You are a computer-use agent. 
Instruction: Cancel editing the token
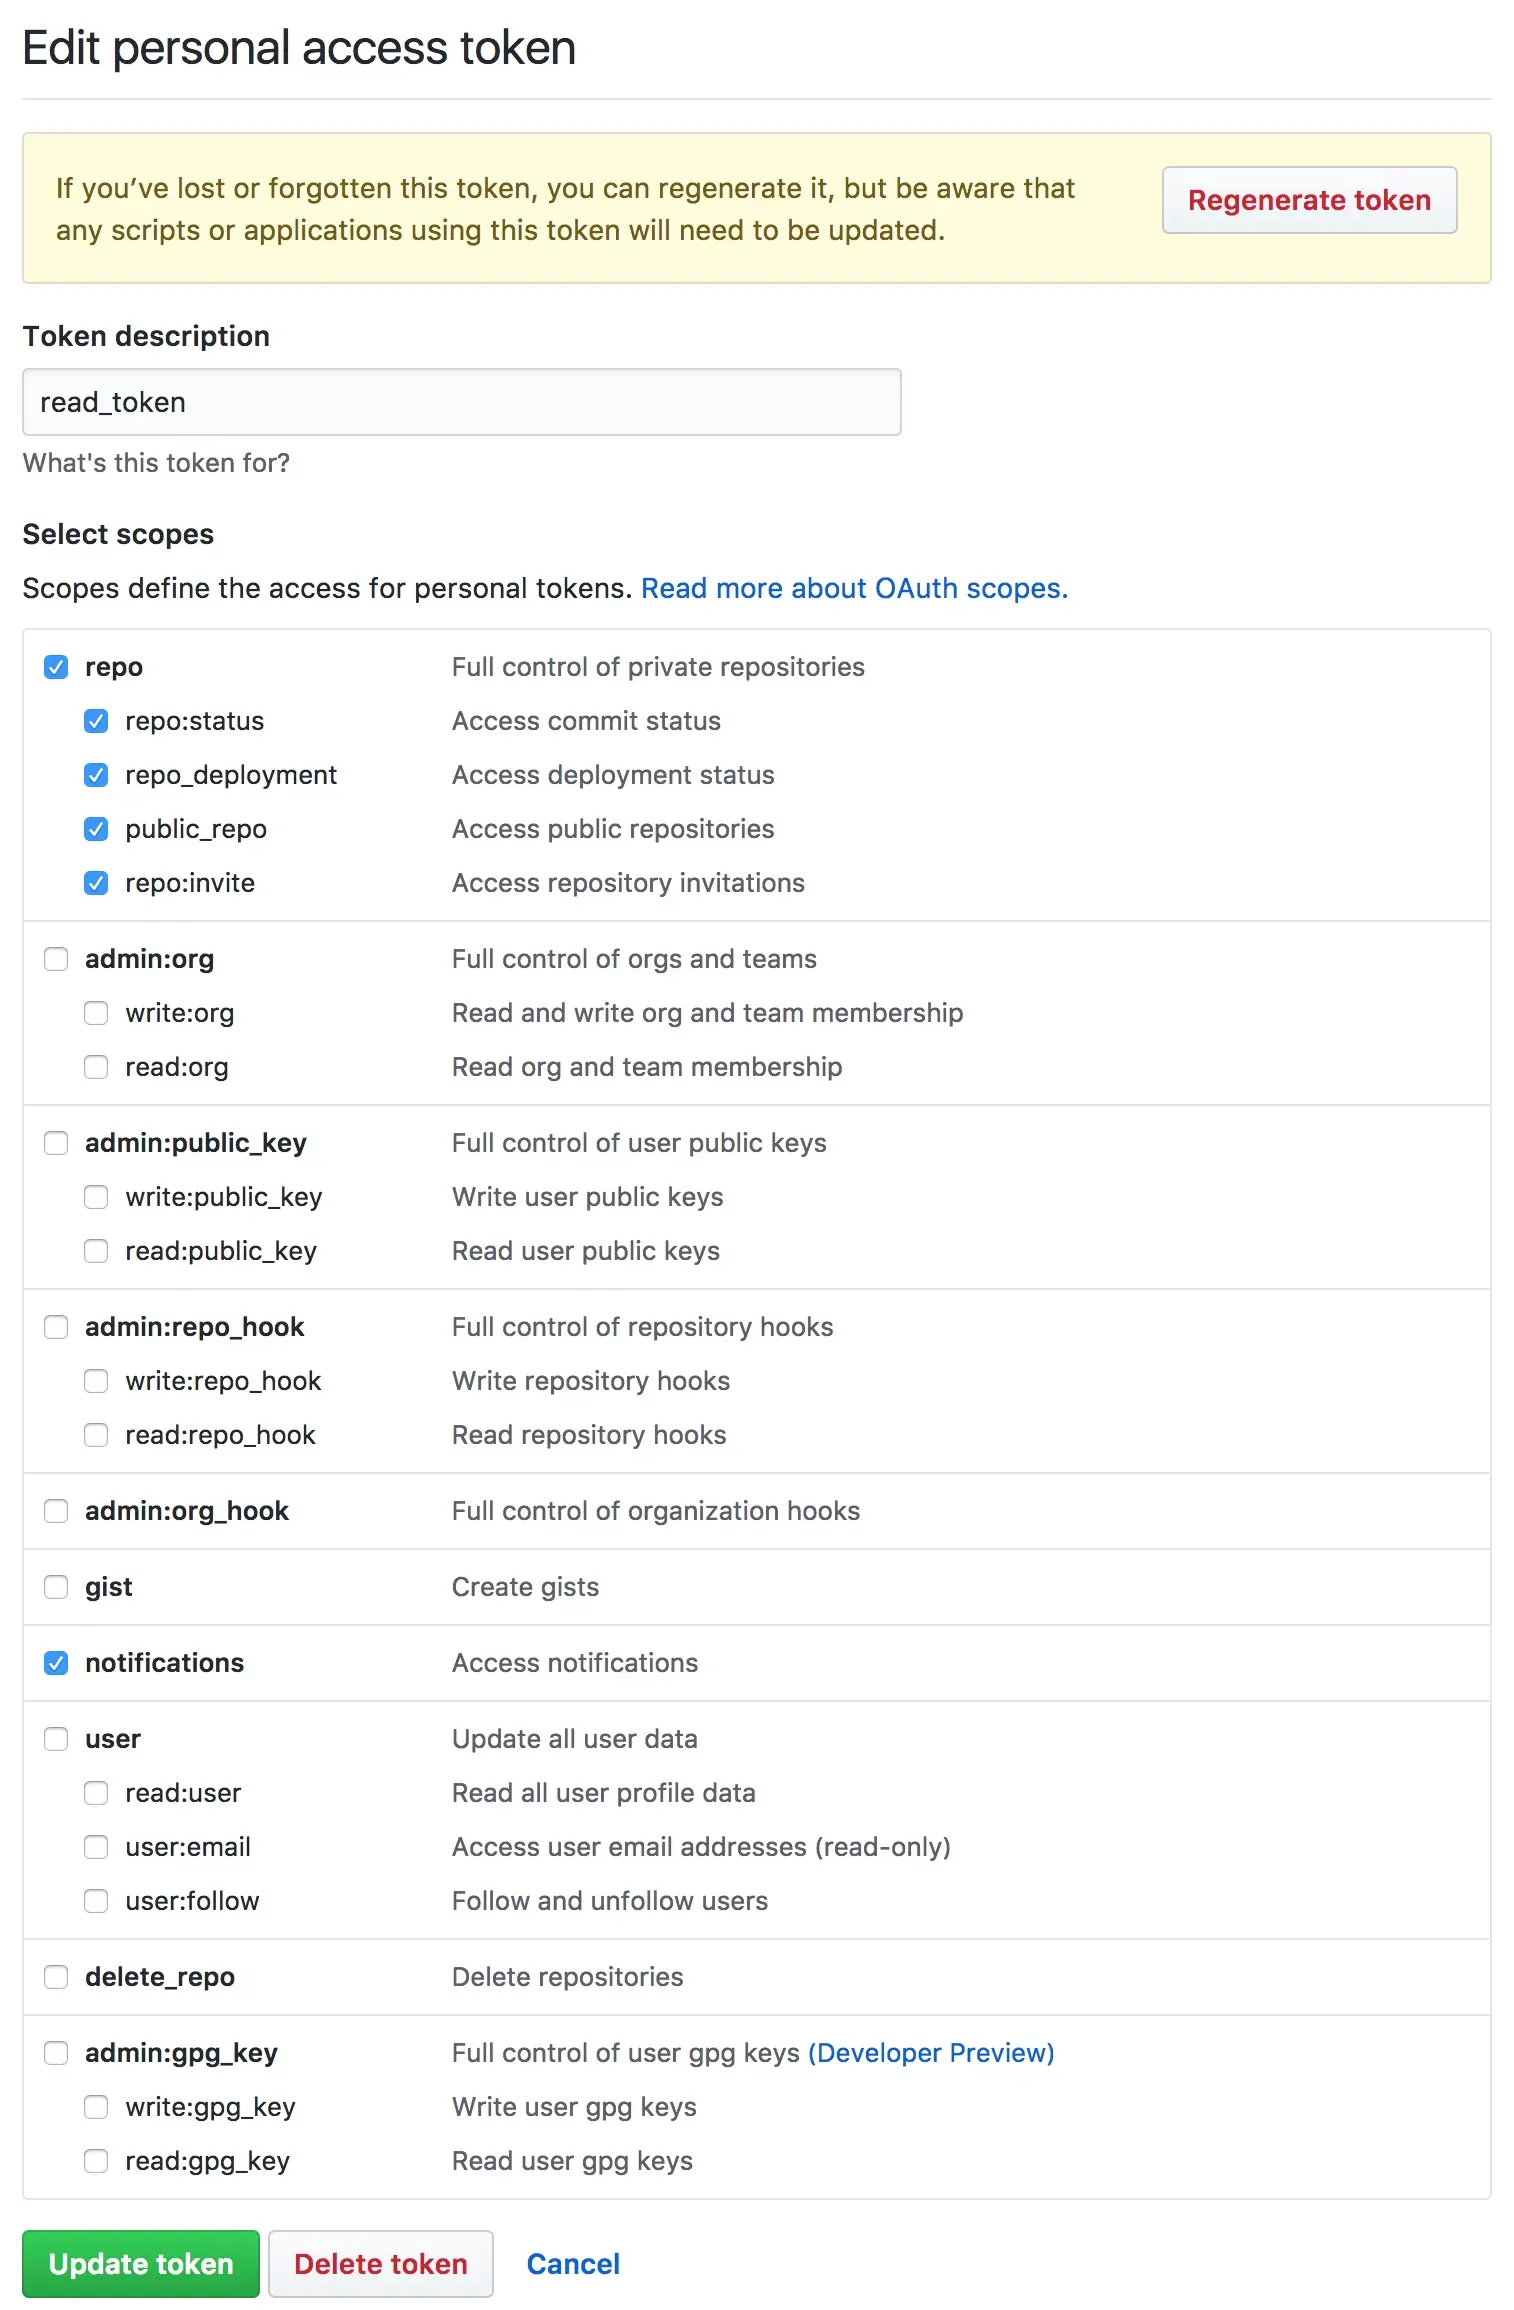pyautogui.click(x=573, y=2264)
